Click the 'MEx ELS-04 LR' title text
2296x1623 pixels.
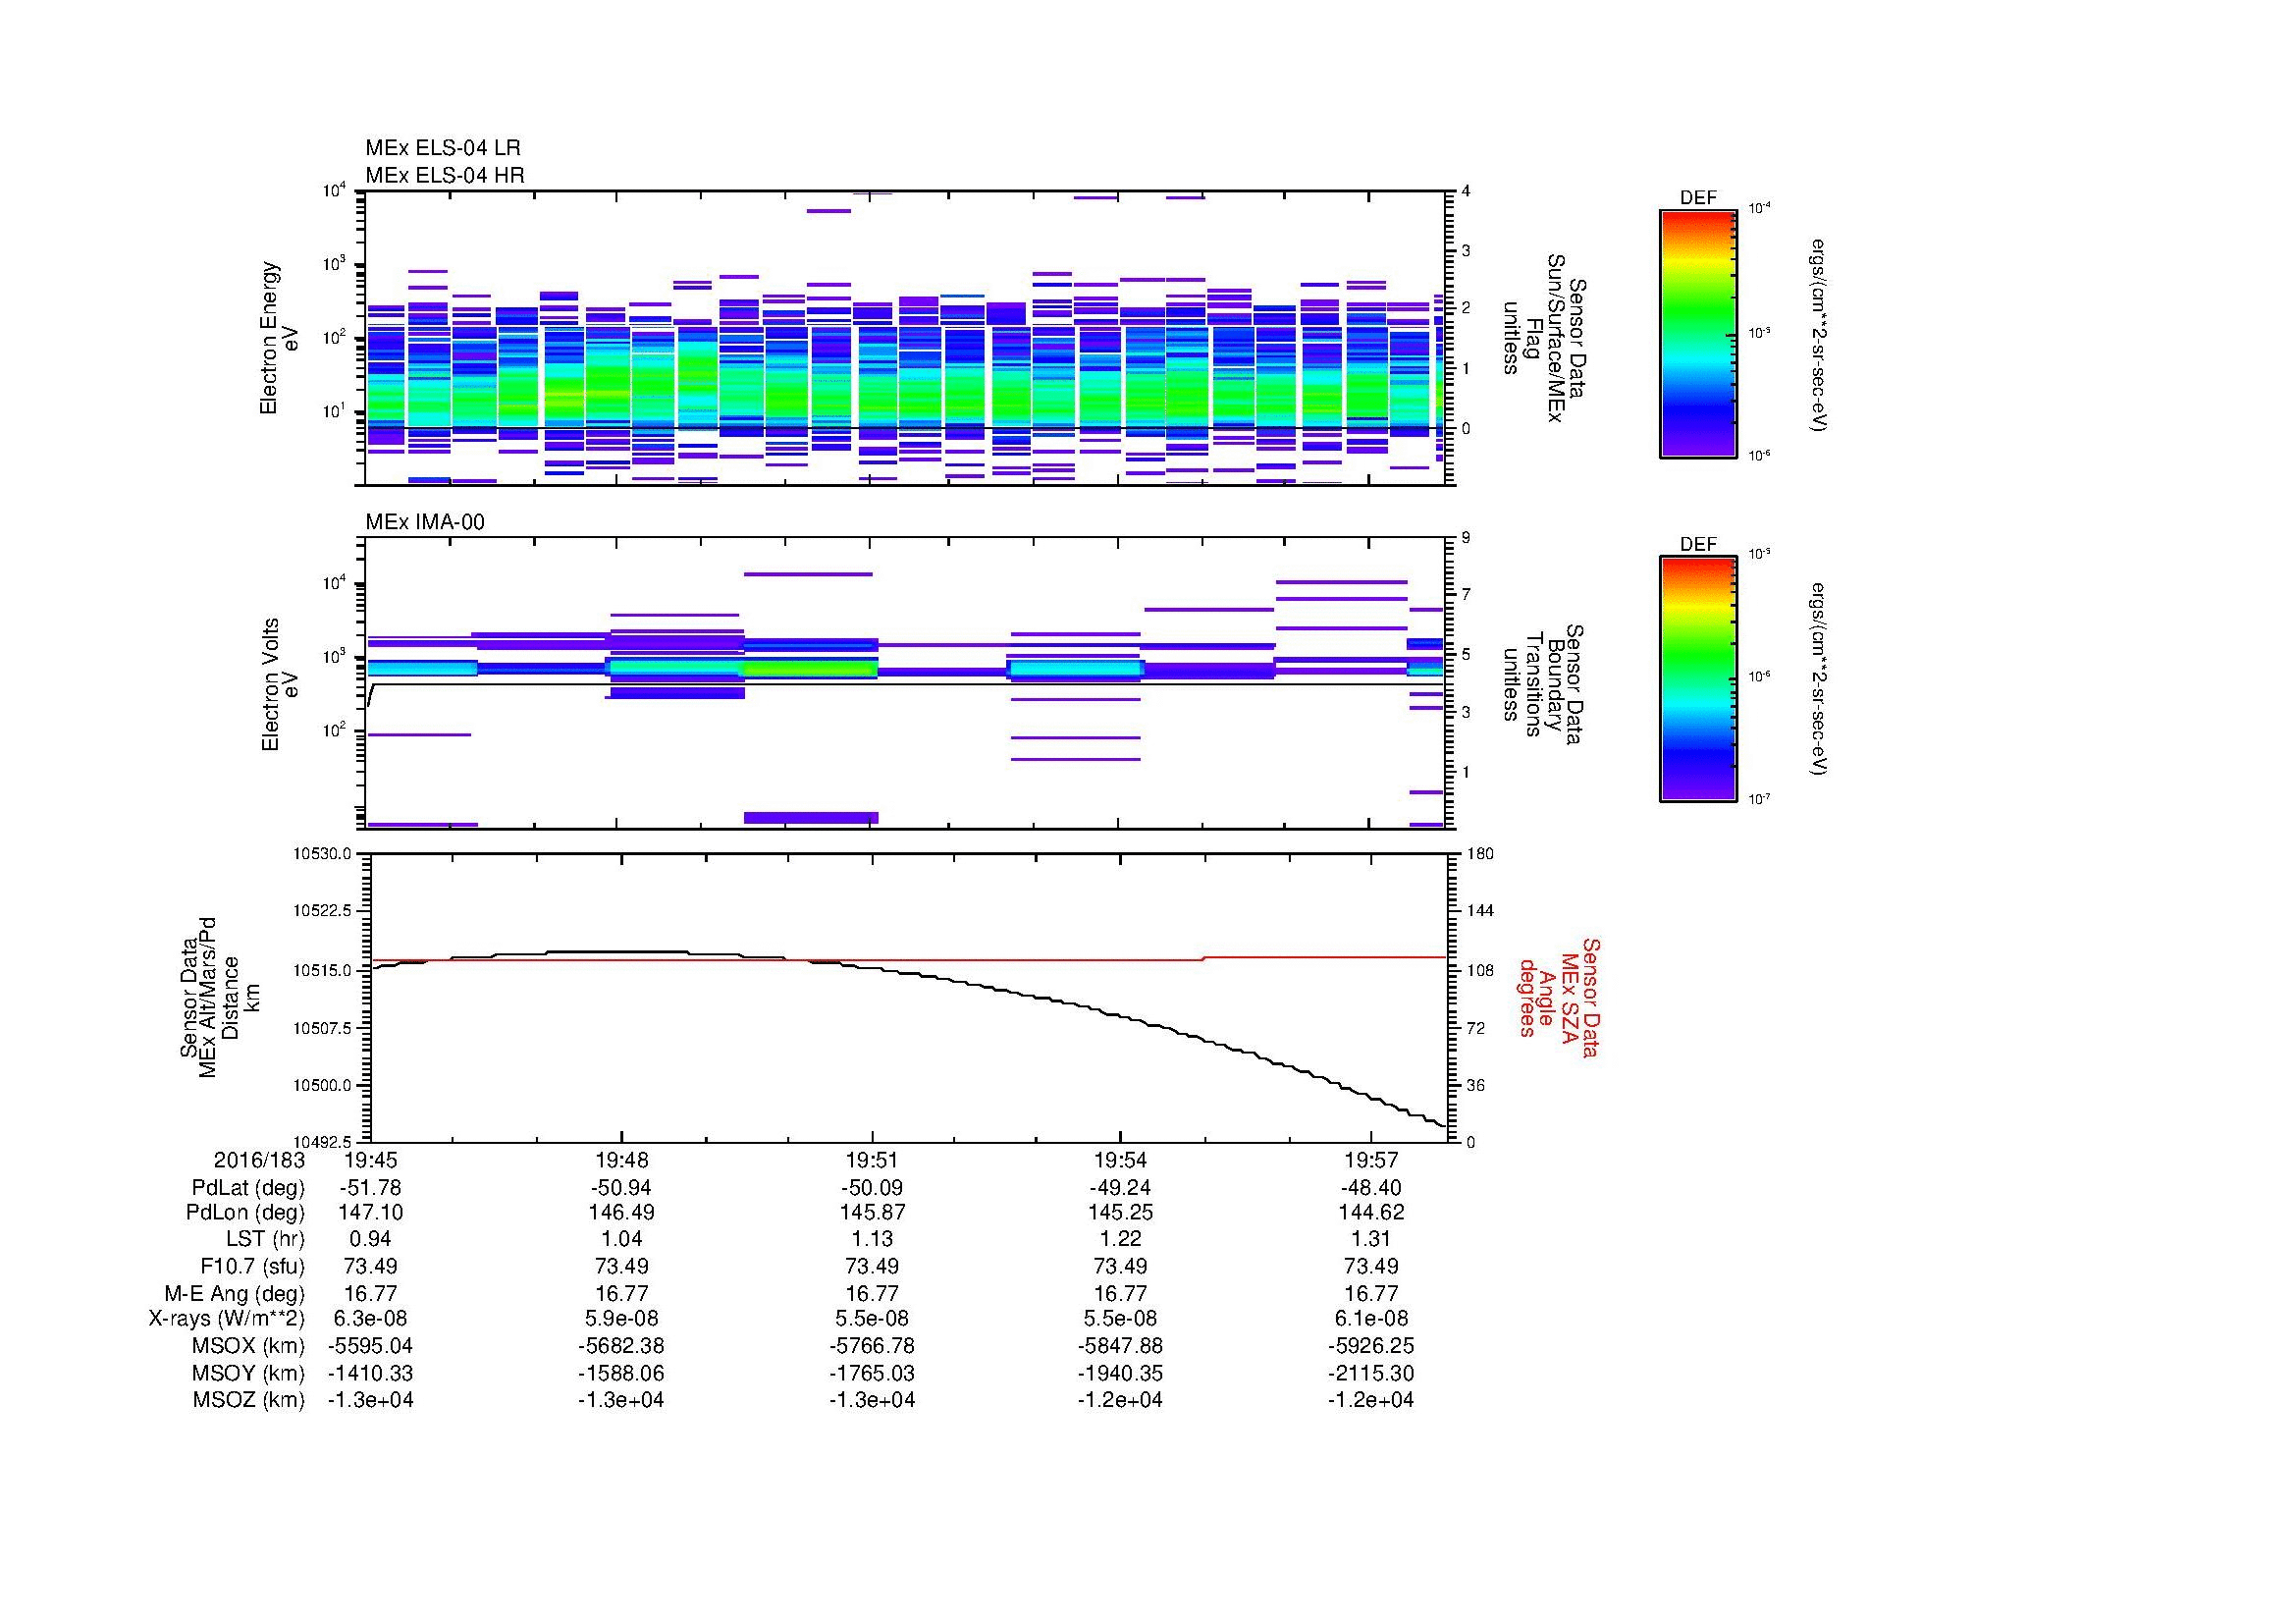pyautogui.click(x=443, y=148)
